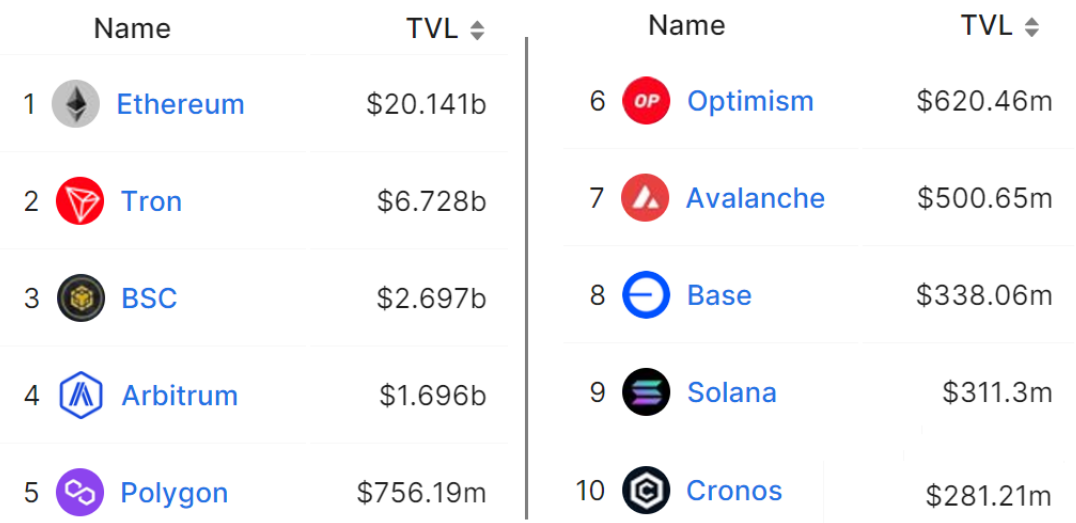Open the Avalanche chain link
Viewport: 1076px width, 523px height.
coord(755,198)
